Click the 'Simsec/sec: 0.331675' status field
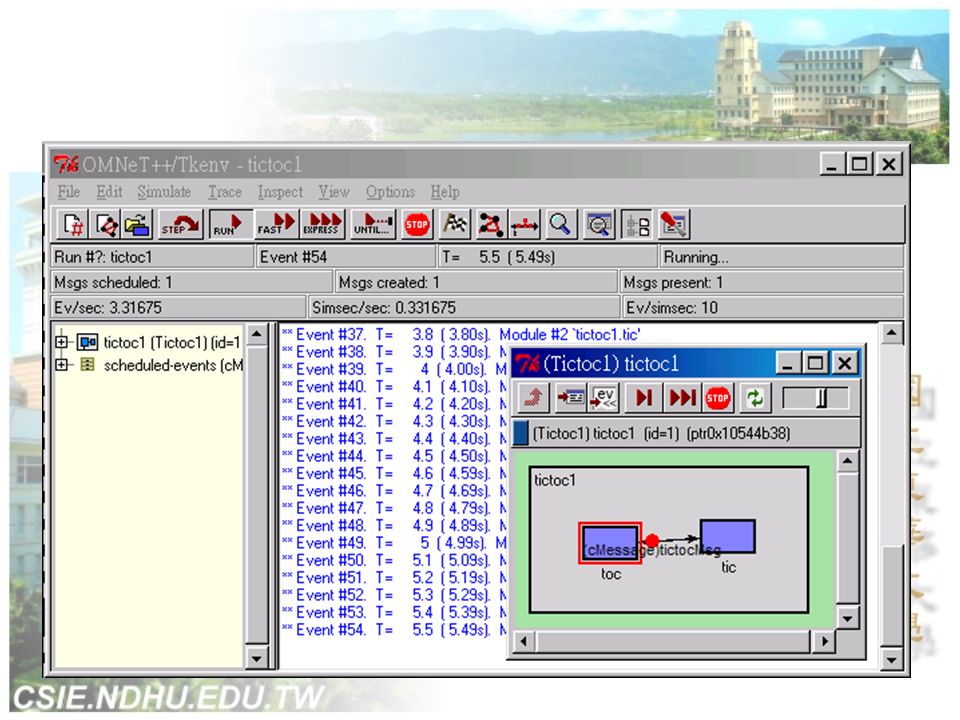 pos(464,307)
